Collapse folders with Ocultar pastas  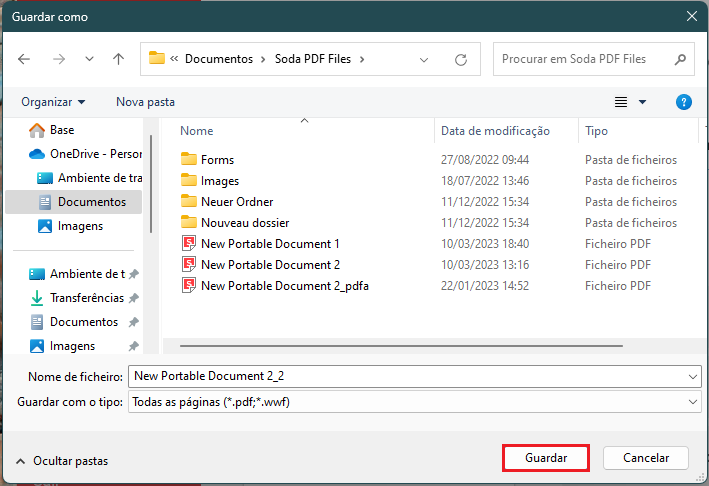(62, 461)
